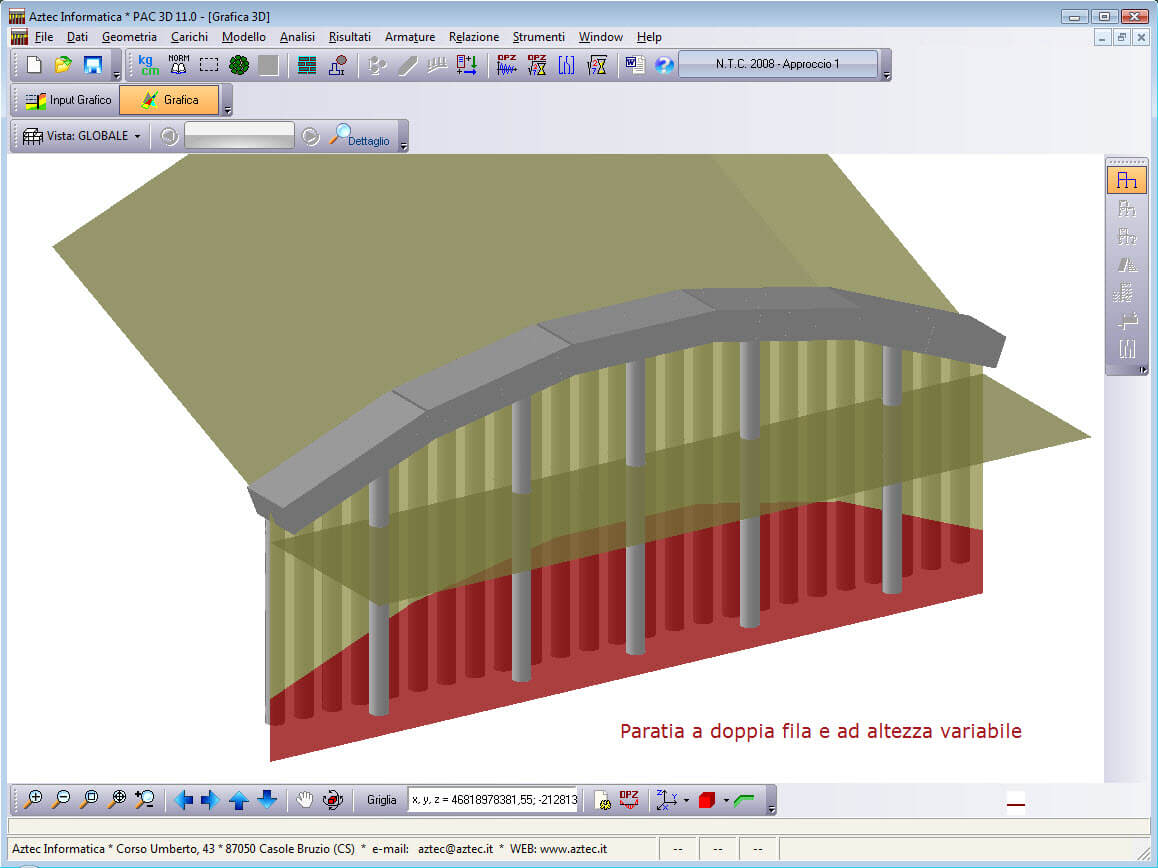Select the active structure view icon in the right palette

point(1127,181)
